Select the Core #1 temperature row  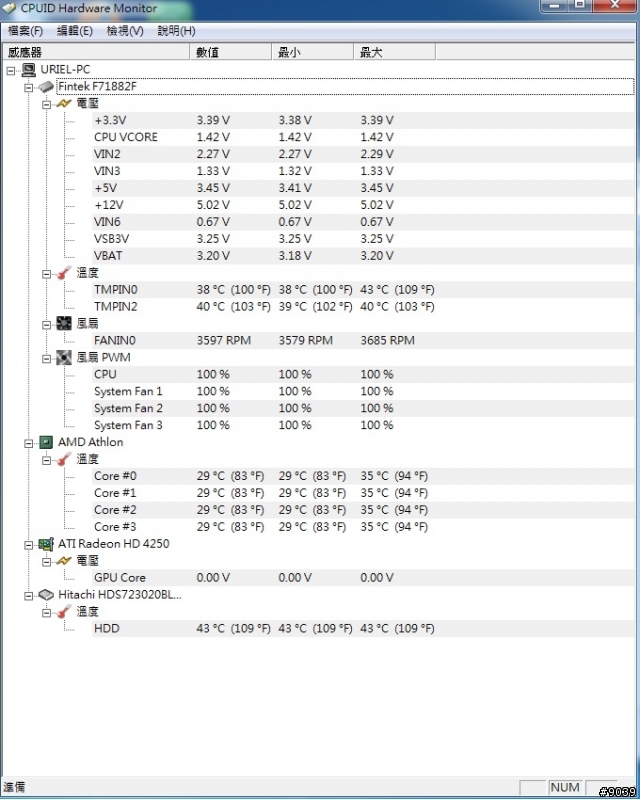(363, 493)
